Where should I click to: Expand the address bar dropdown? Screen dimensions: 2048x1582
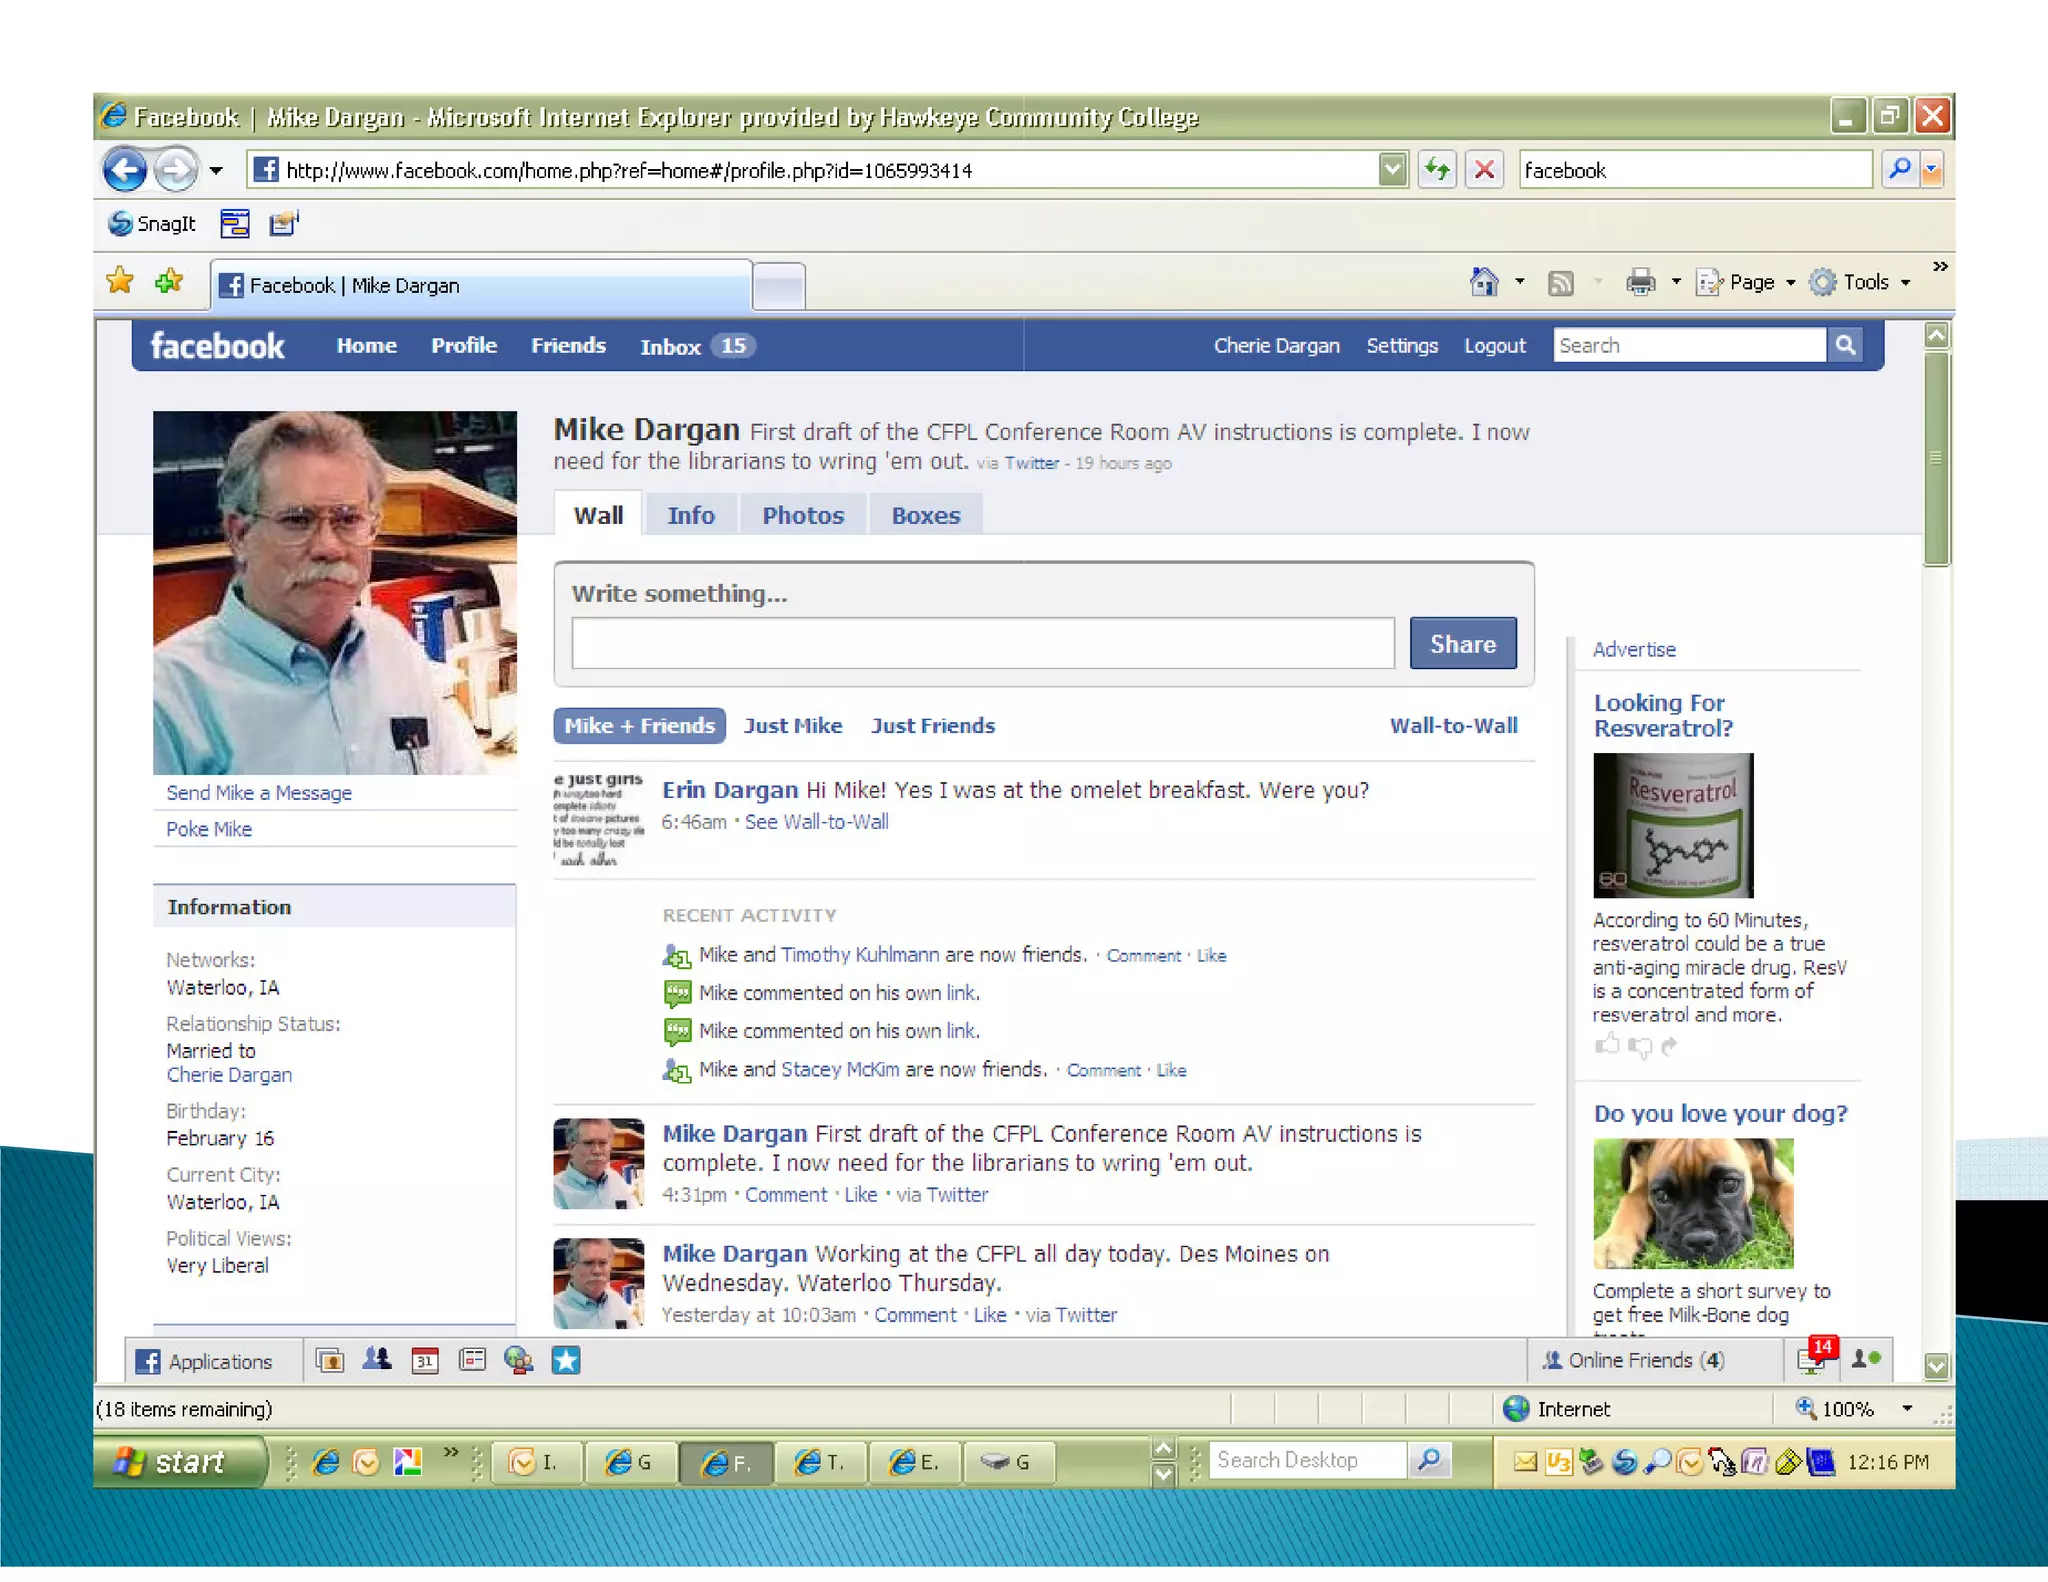pos(1391,169)
